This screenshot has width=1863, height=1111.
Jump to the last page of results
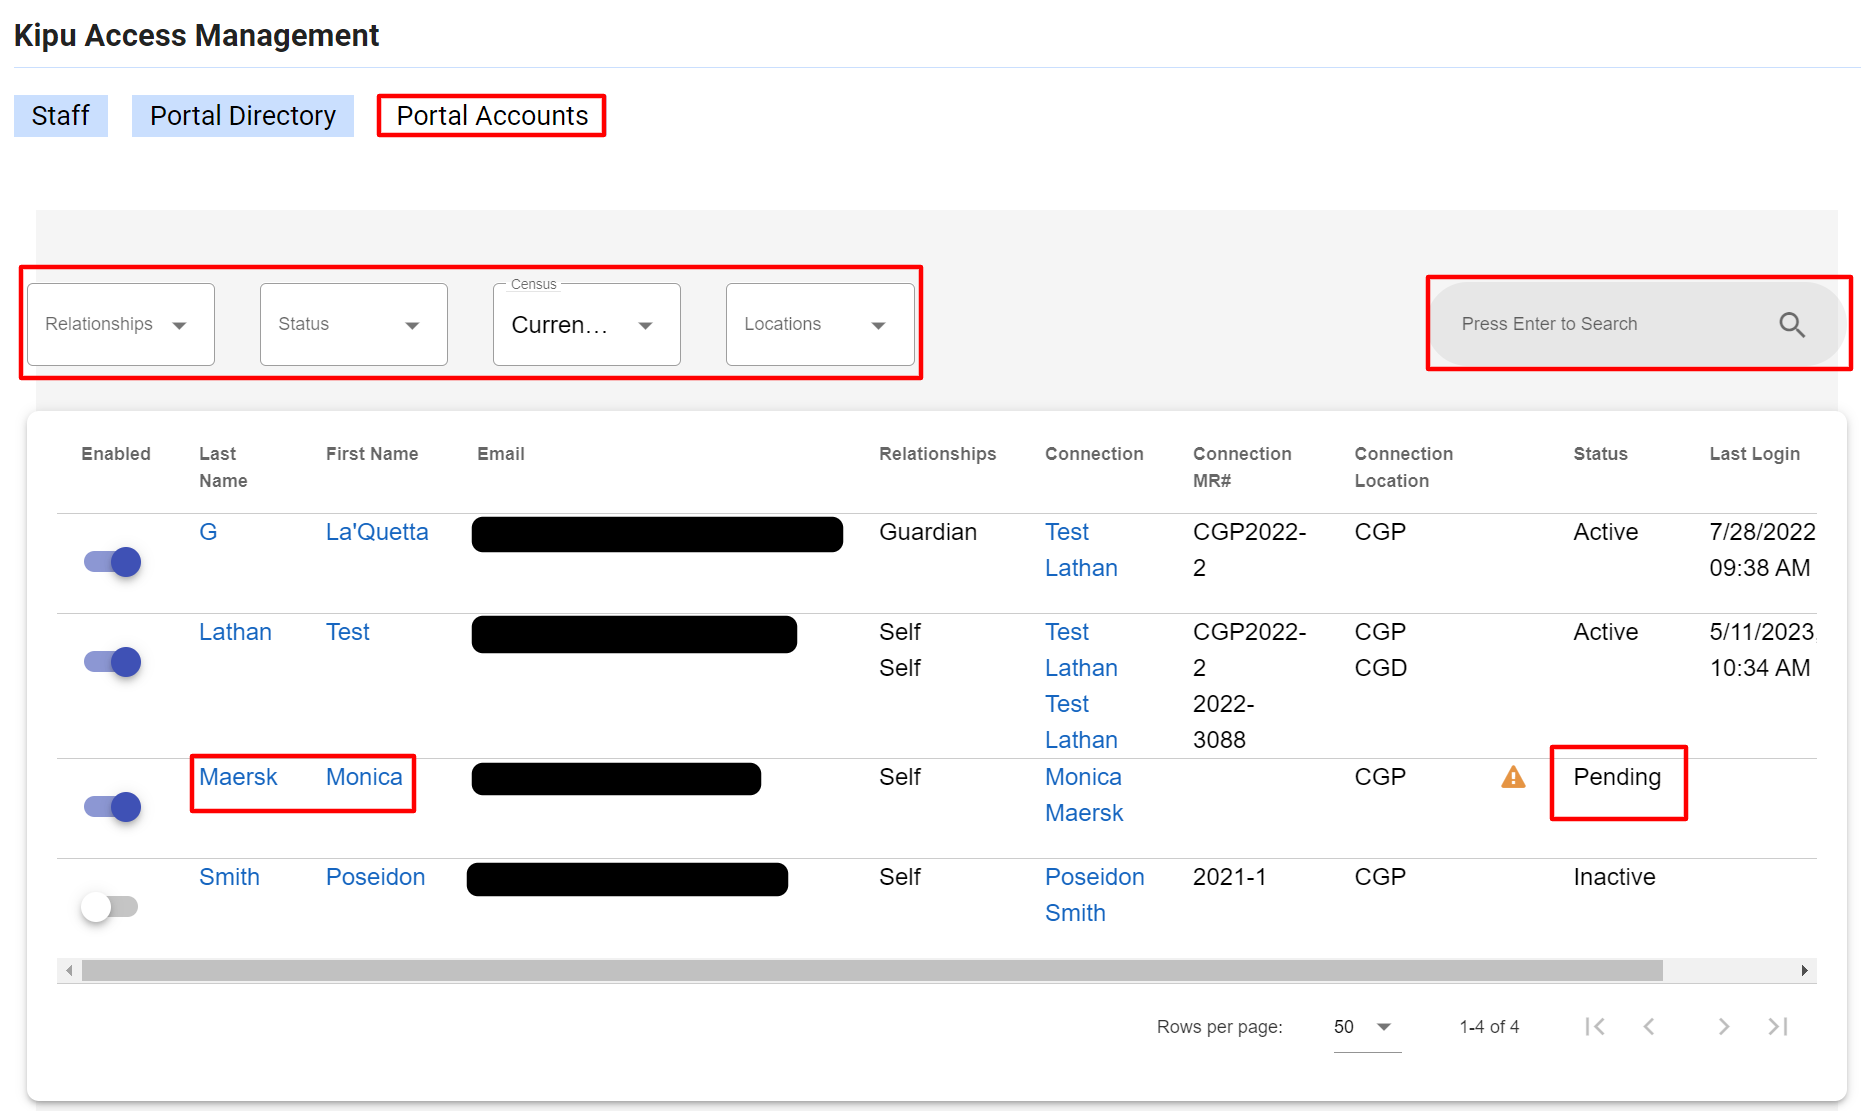[x=1777, y=1026]
